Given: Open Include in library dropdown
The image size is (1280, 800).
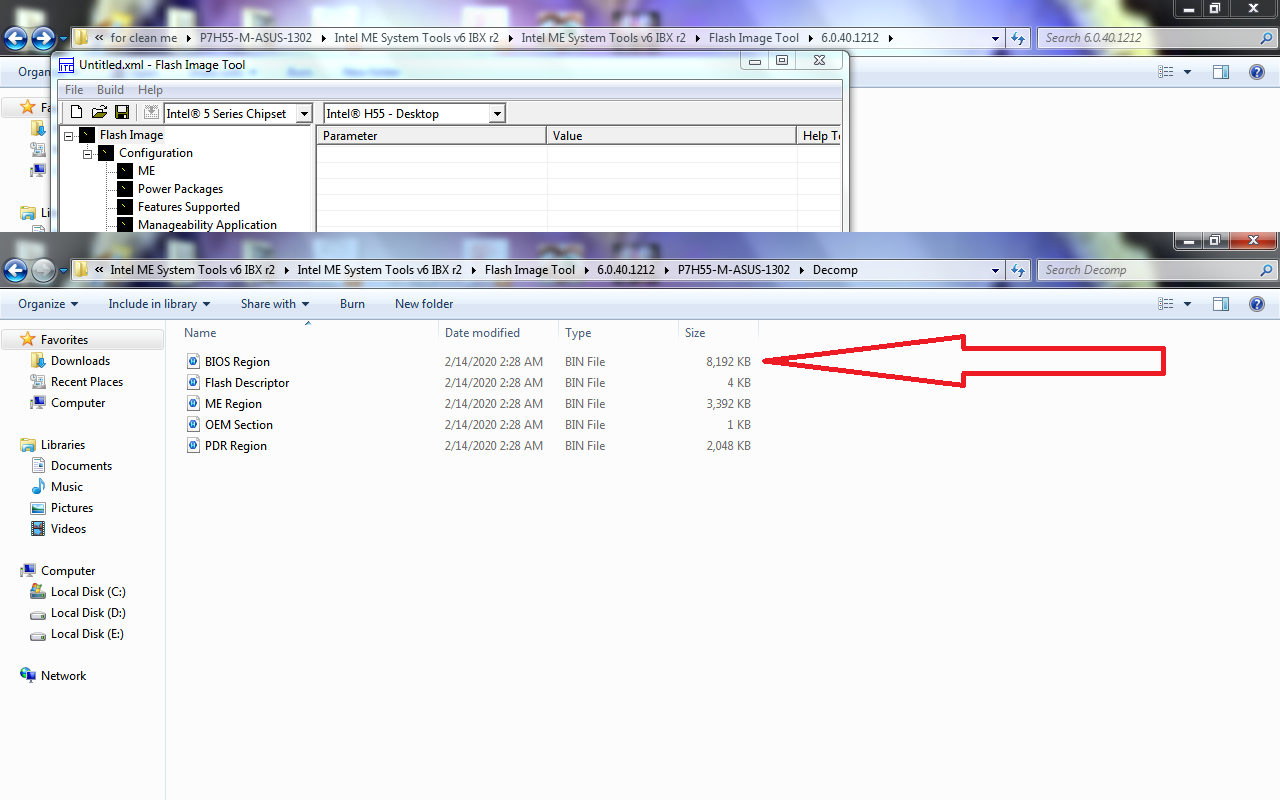Looking at the screenshot, I should pyautogui.click(x=159, y=304).
